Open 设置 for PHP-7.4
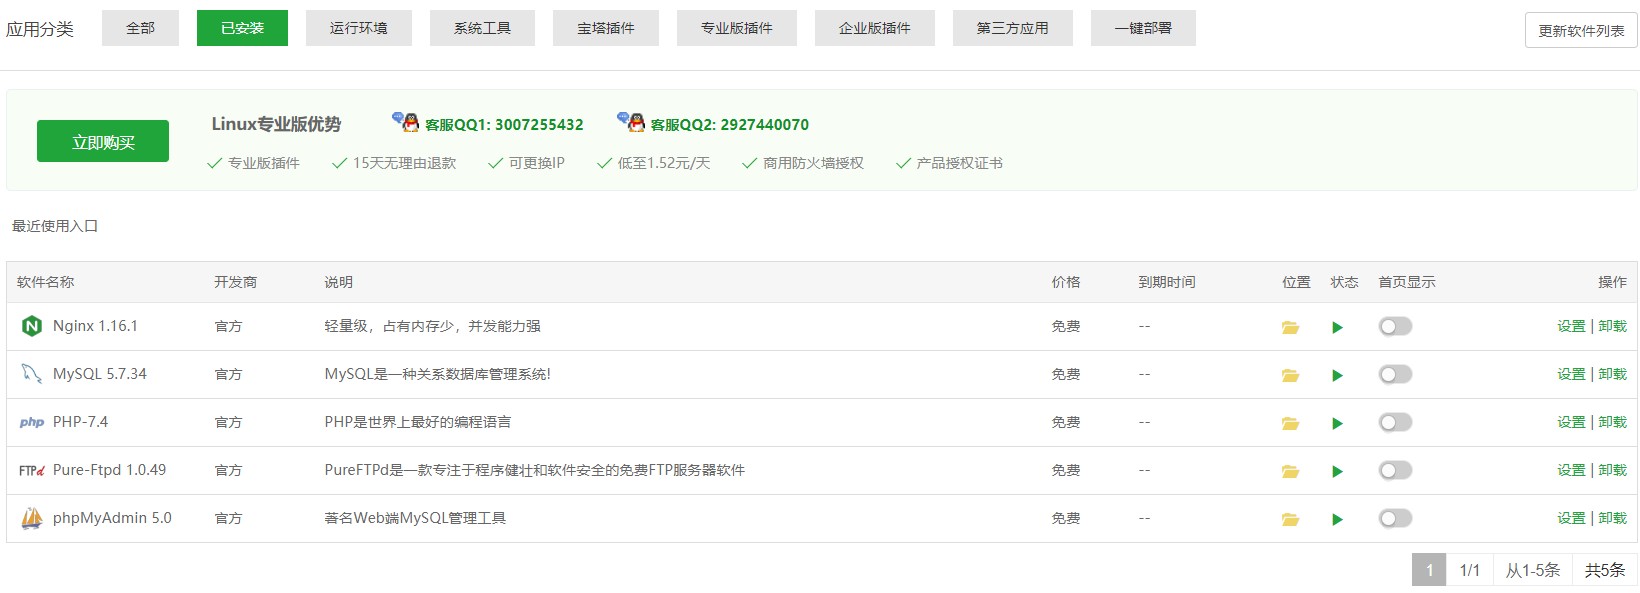The width and height of the screenshot is (1640, 593). pyautogui.click(x=1571, y=422)
